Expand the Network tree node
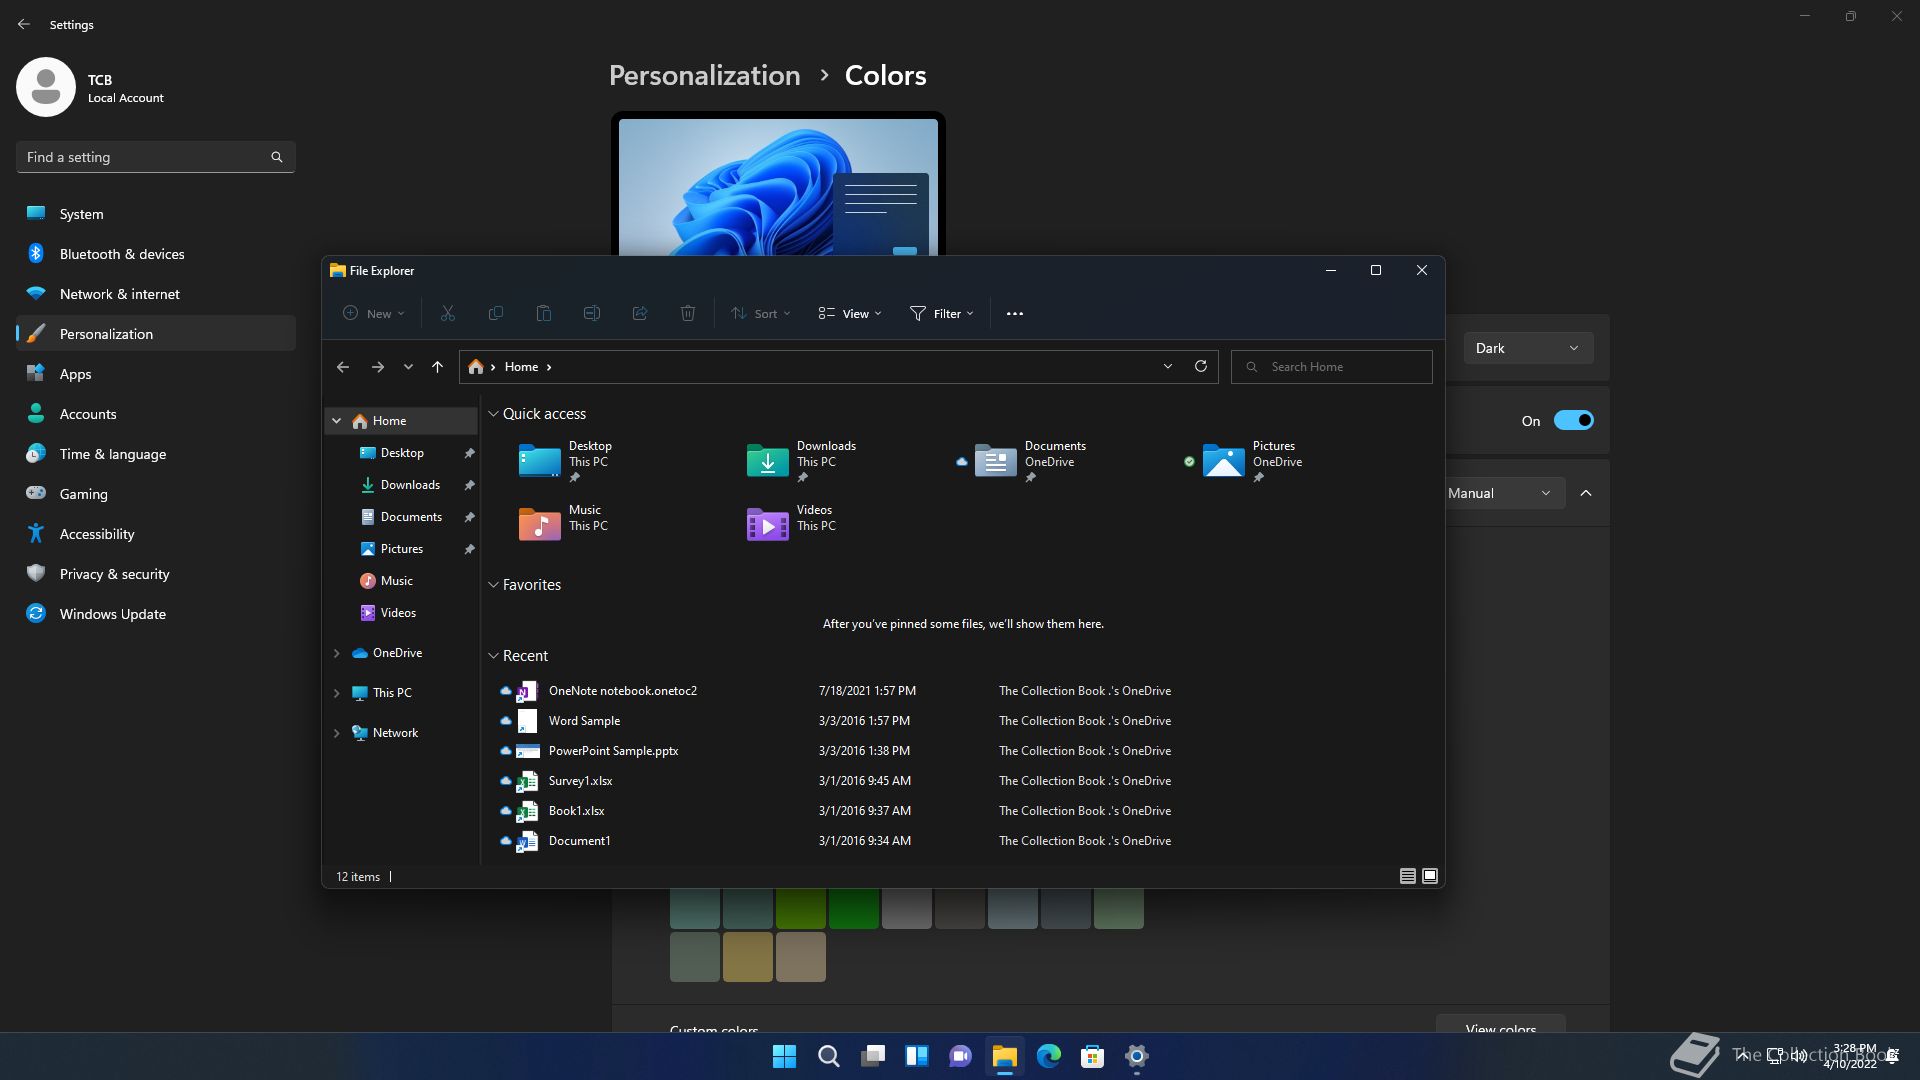 point(337,733)
